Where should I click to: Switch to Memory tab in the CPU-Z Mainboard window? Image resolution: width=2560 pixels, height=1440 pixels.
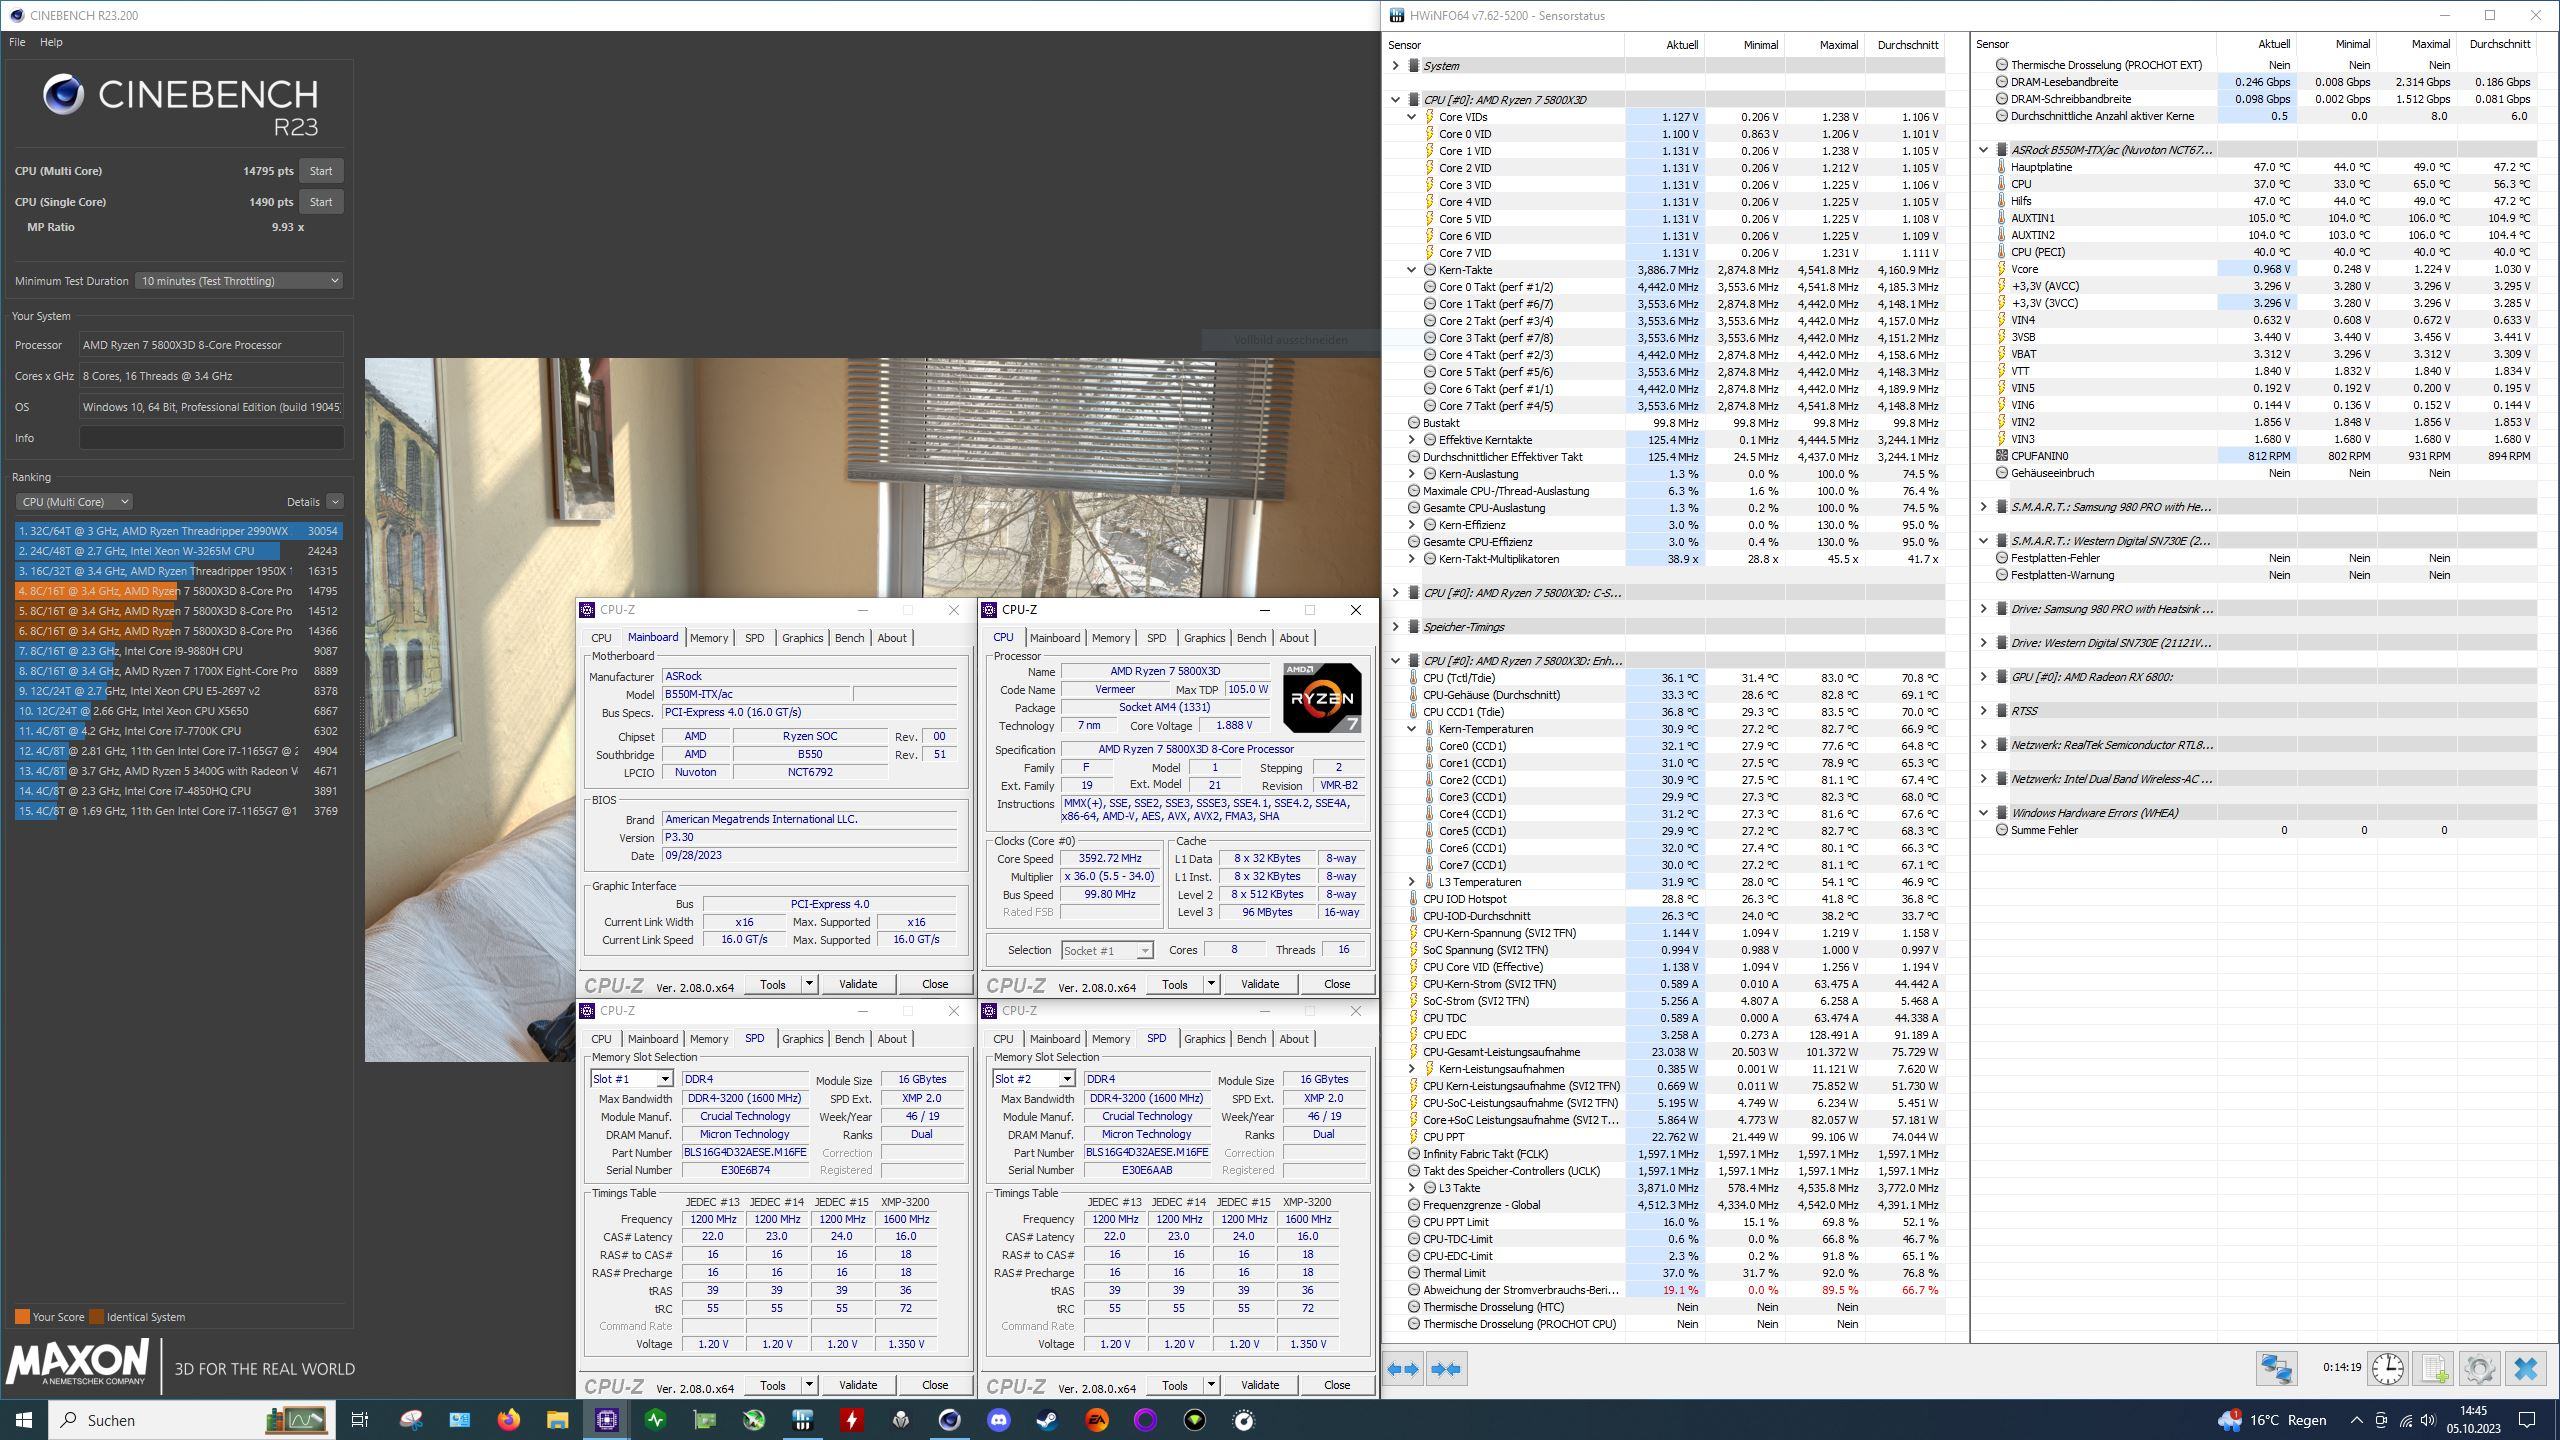[x=708, y=638]
